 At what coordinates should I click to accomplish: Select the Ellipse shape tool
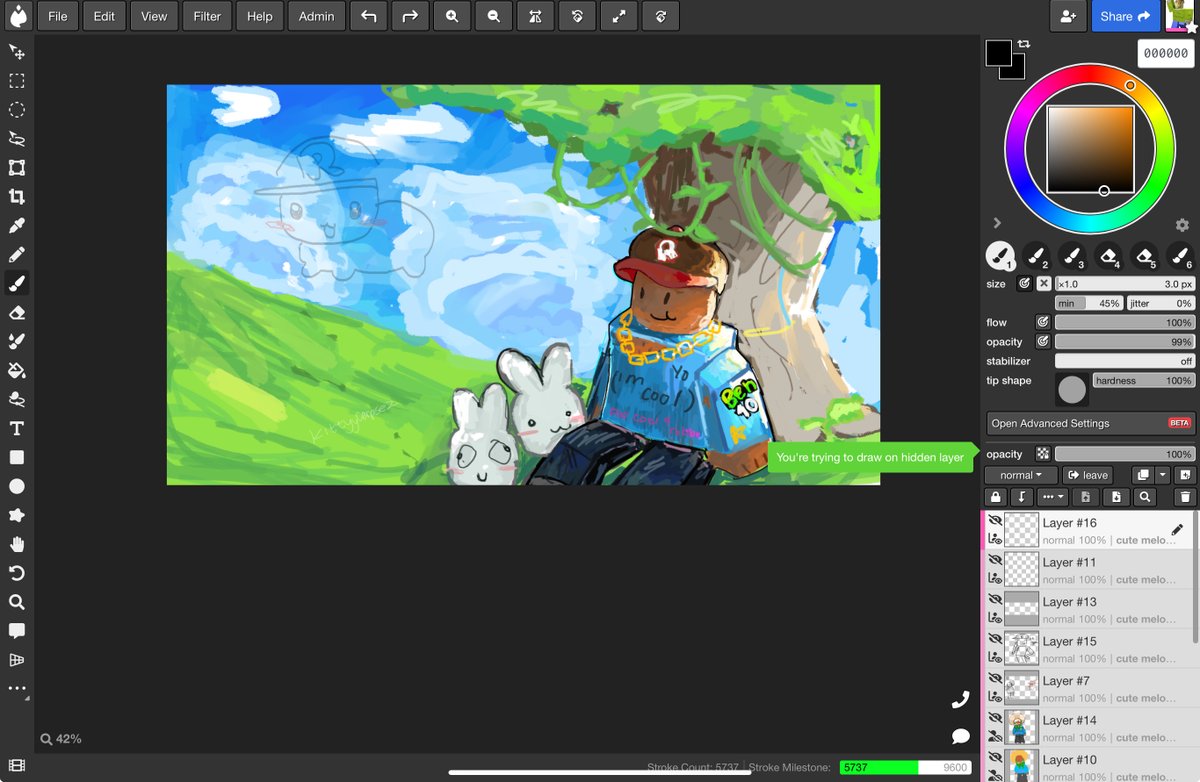click(16, 486)
